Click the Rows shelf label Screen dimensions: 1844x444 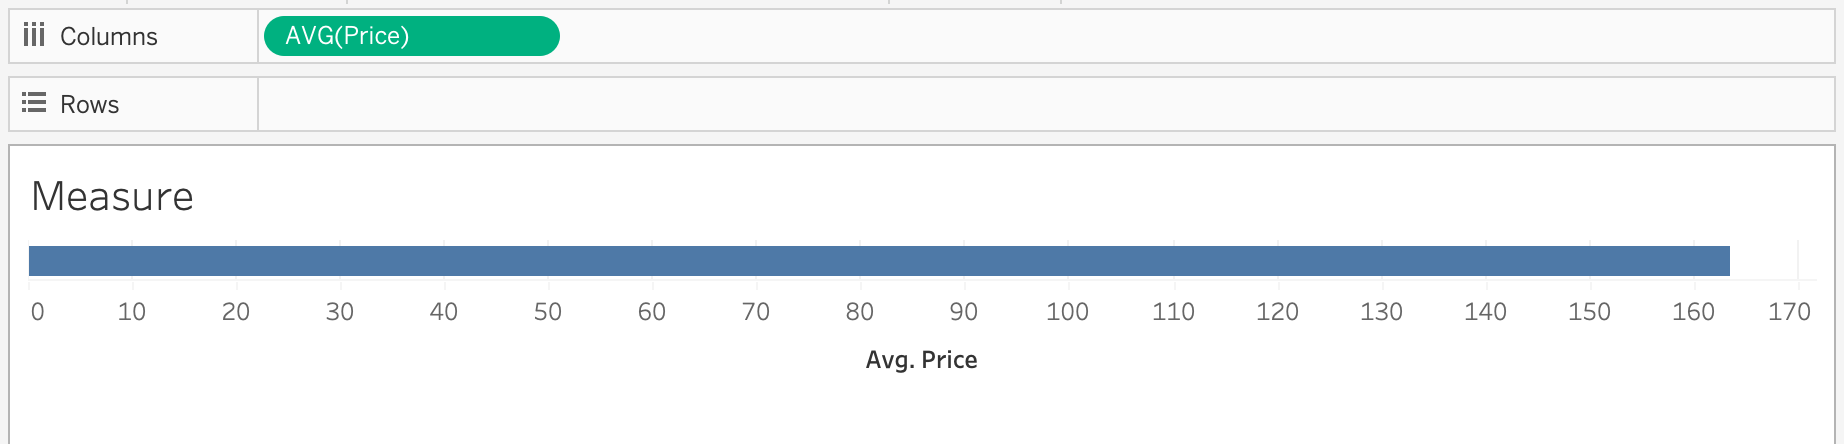tap(89, 104)
